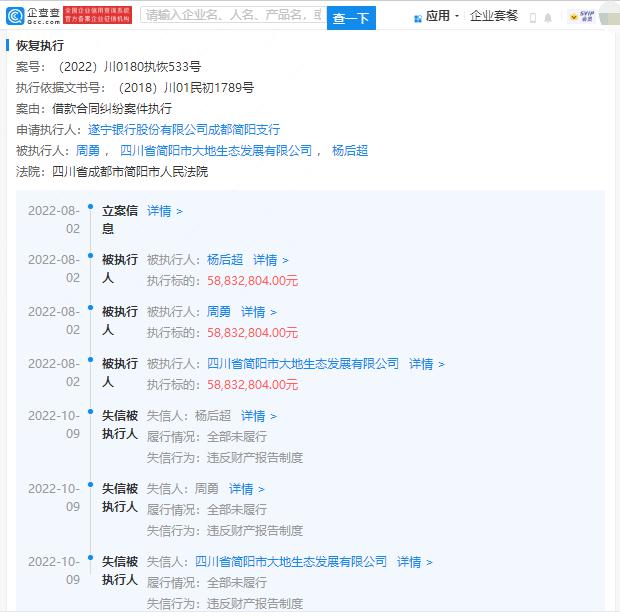Open 详情 beside 被执行人 四川省简阳市大地生态发展有限公司

pyautogui.click(x=426, y=364)
